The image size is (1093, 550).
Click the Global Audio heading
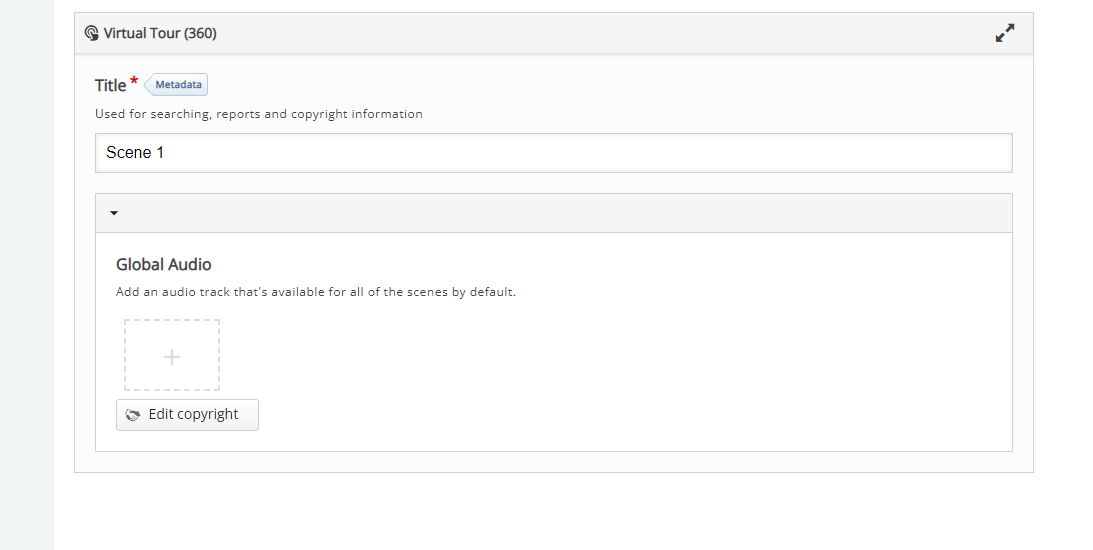pos(163,264)
